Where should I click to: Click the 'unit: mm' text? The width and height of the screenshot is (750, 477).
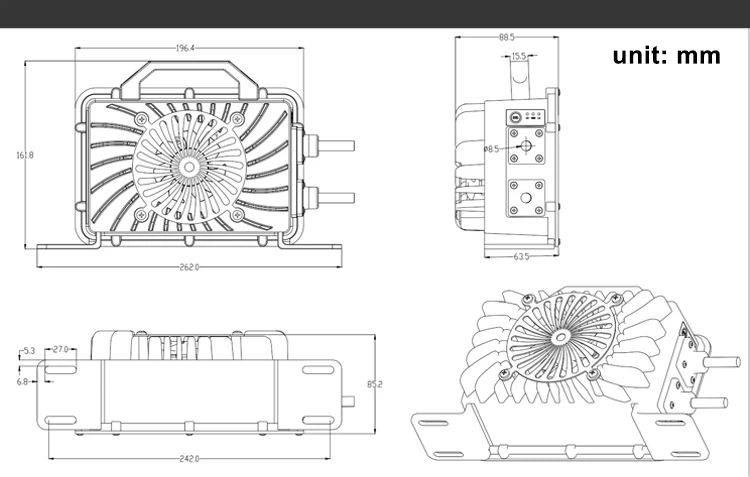tap(666, 55)
